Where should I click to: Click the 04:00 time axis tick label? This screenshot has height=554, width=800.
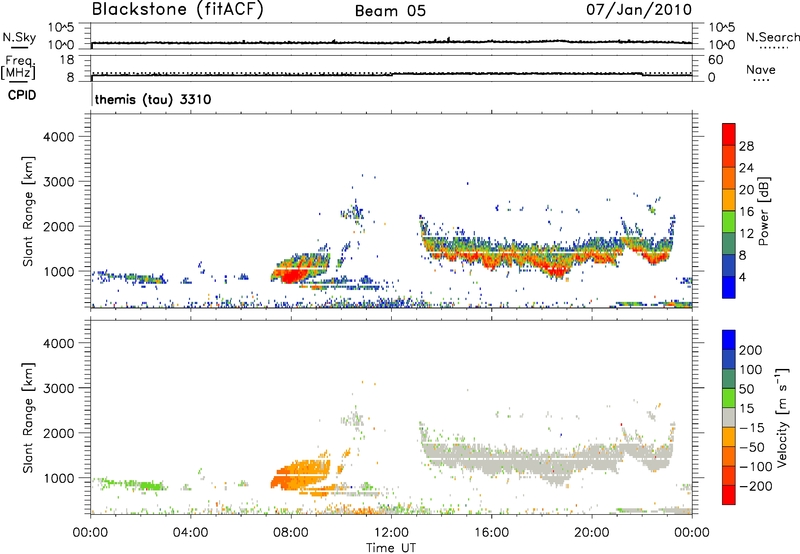(190, 533)
